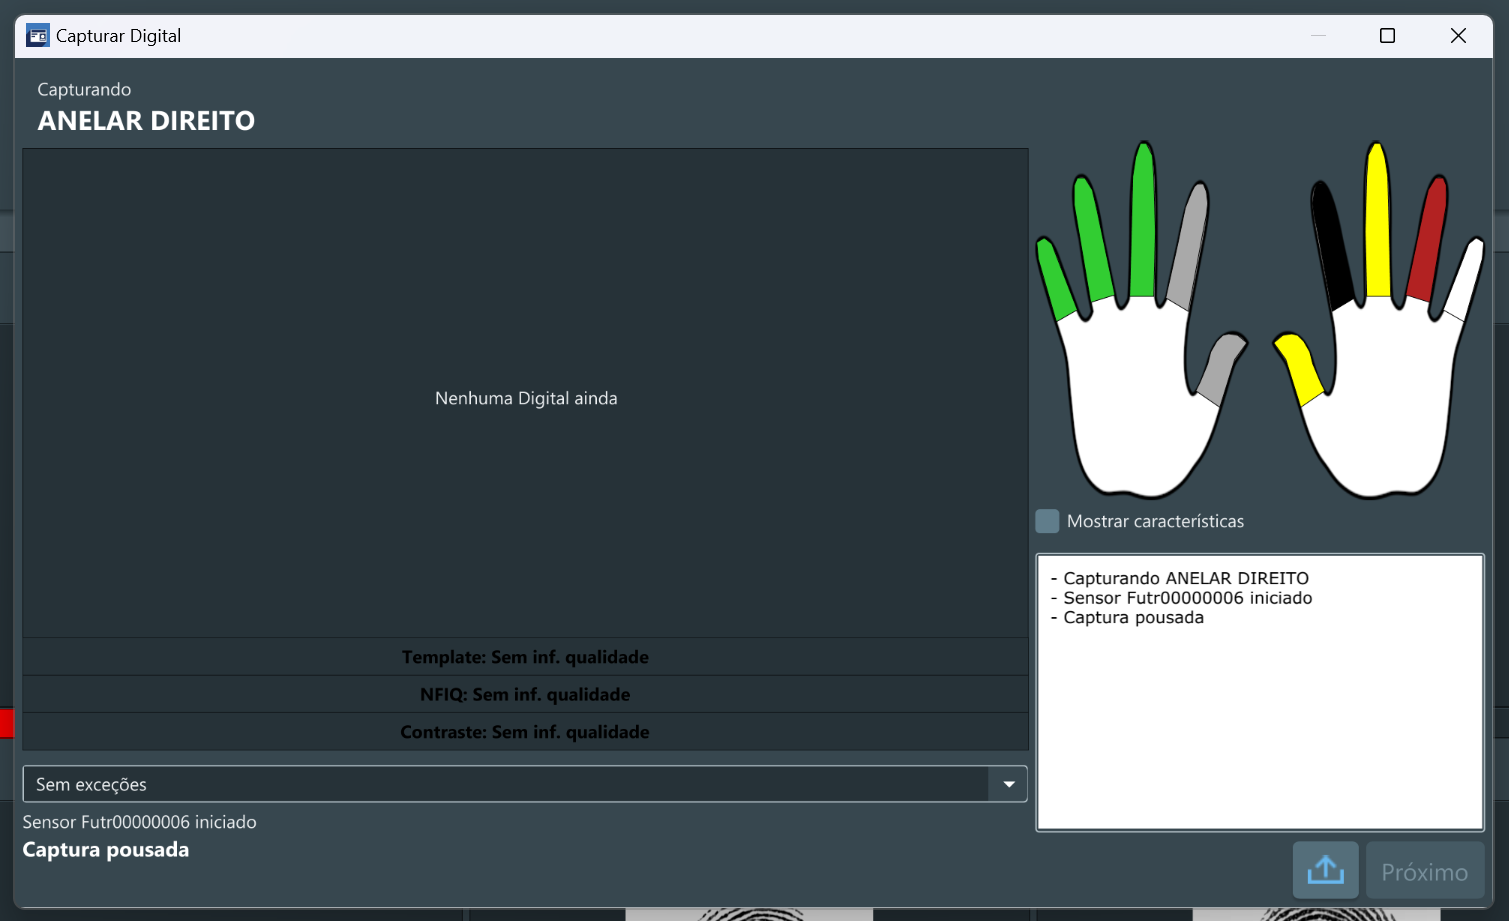The image size is (1509, 921).
Task: Click the ANELAR DIREITO heading
Action: pyautogui.click(x=146, y=121)
